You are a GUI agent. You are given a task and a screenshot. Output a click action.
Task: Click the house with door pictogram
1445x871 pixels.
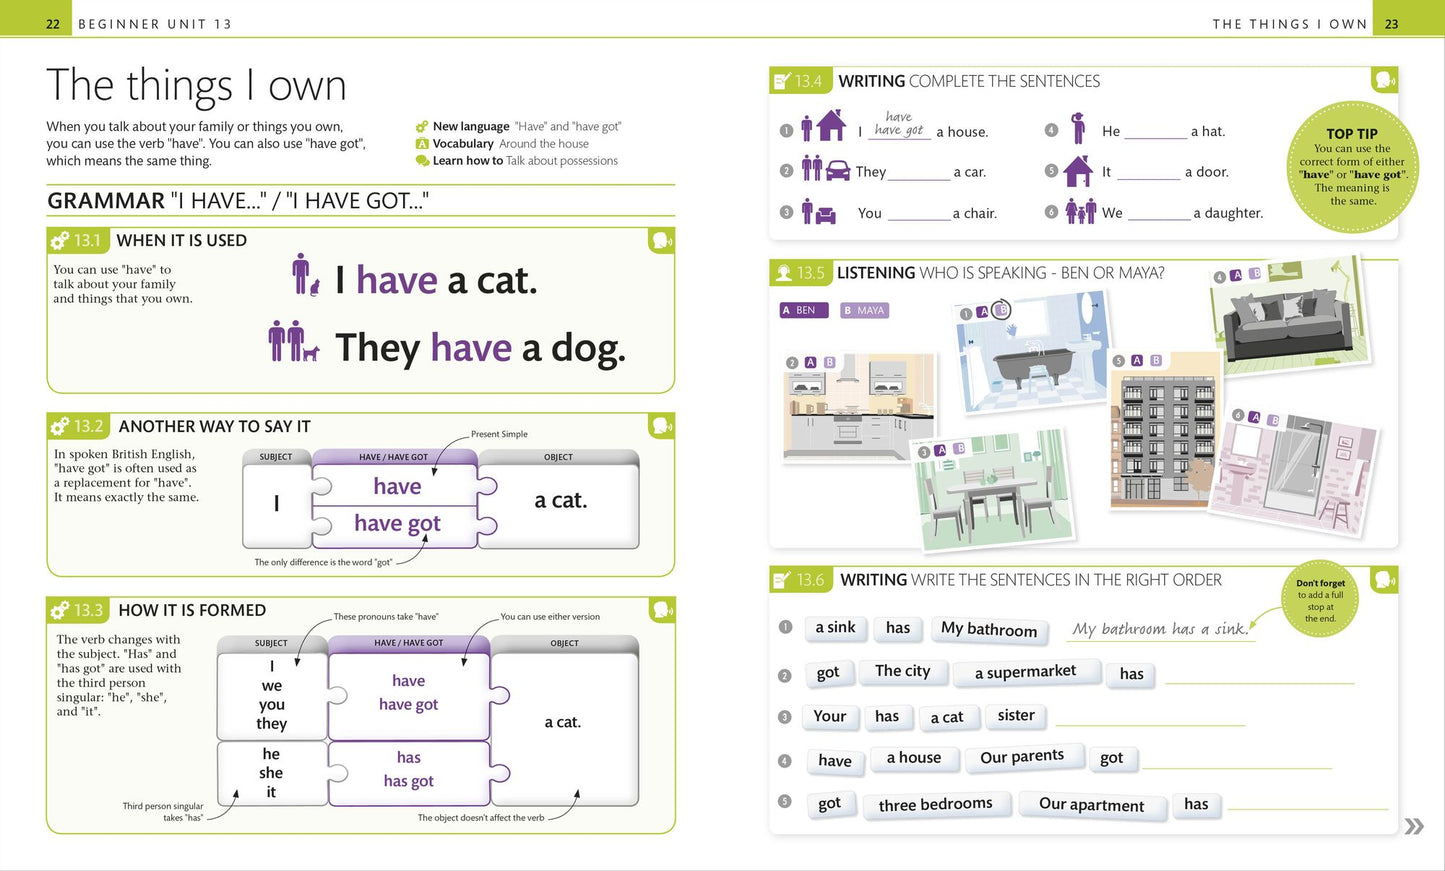(1078, 171)
